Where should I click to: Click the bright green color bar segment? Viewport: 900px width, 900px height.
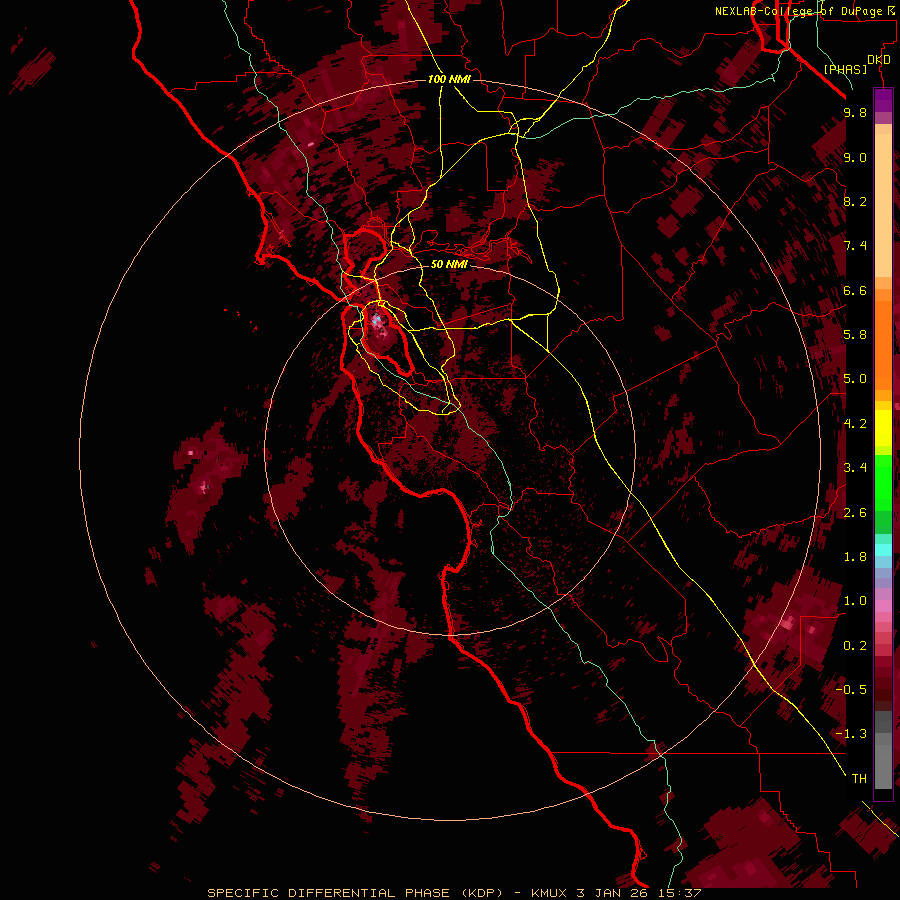pos(883,482)
